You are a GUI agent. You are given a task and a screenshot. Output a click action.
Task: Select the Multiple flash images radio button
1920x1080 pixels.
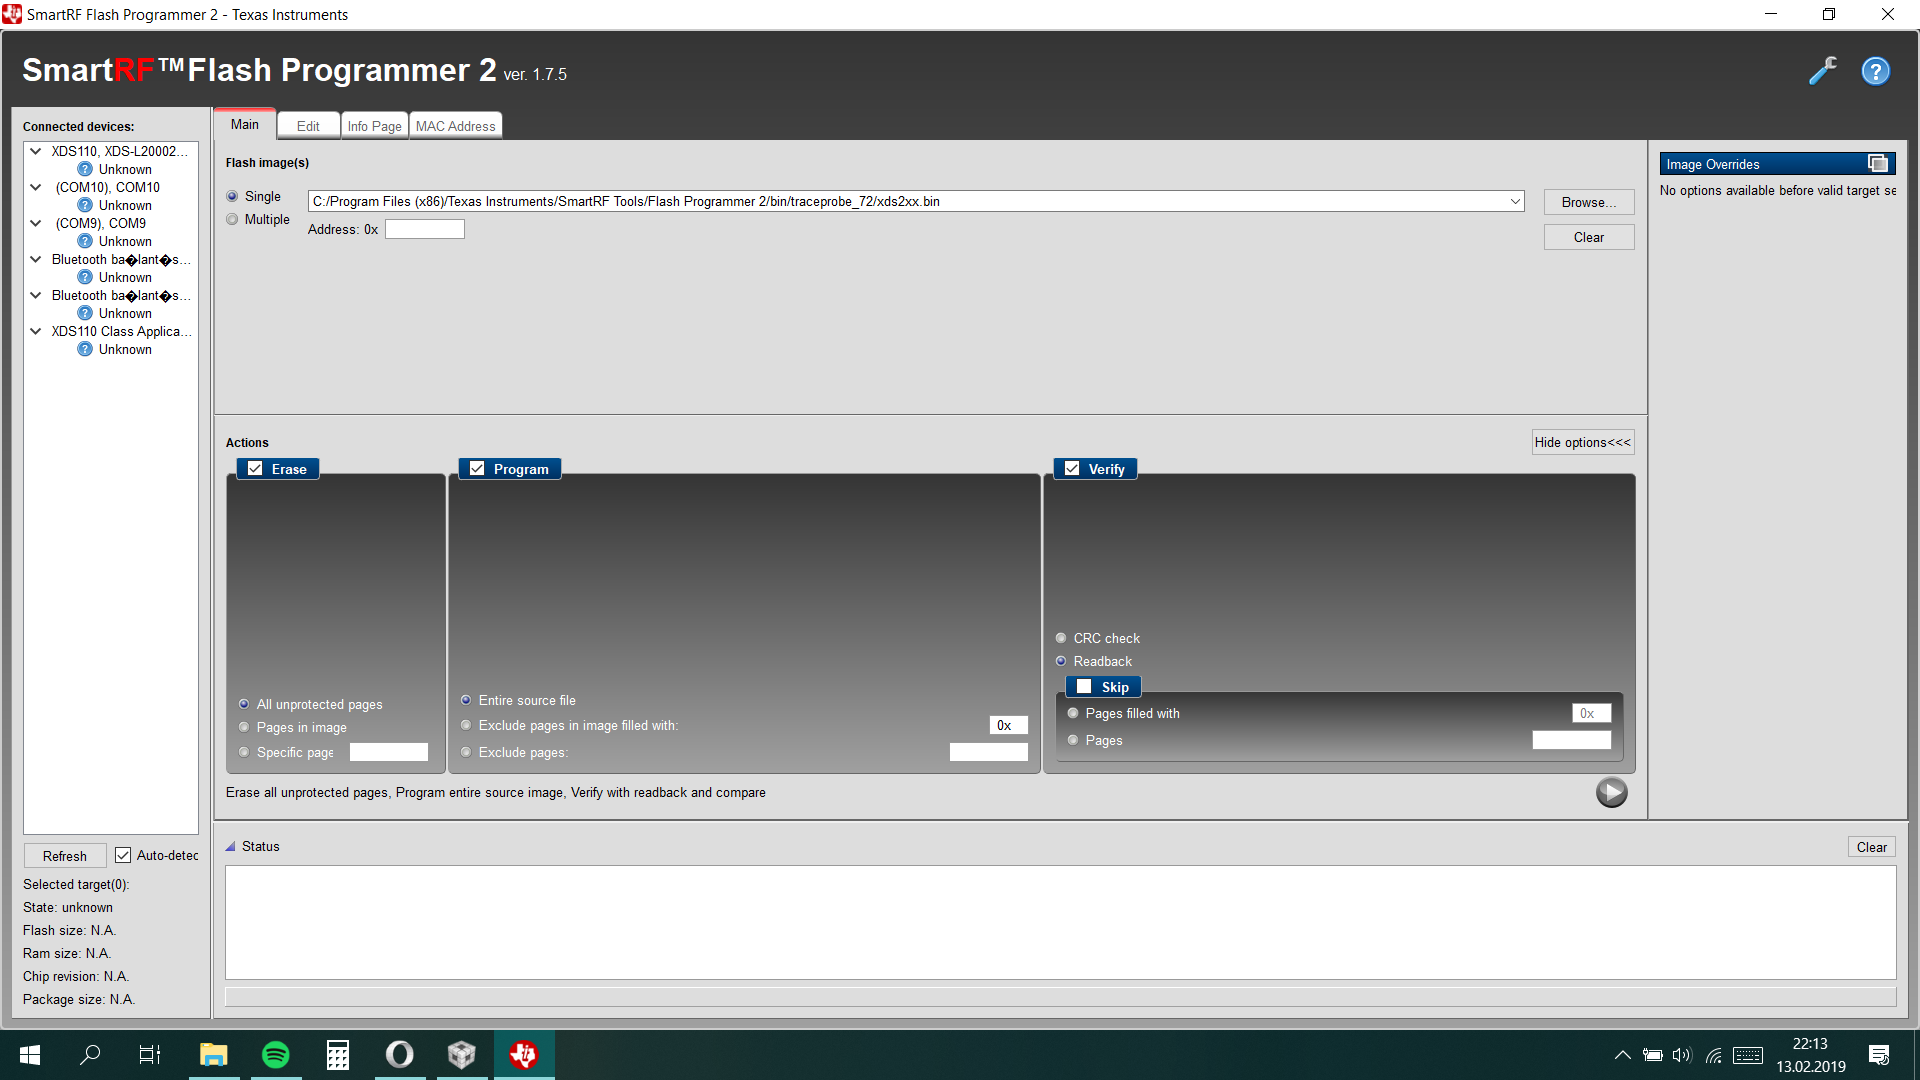[x=232, y=219]
